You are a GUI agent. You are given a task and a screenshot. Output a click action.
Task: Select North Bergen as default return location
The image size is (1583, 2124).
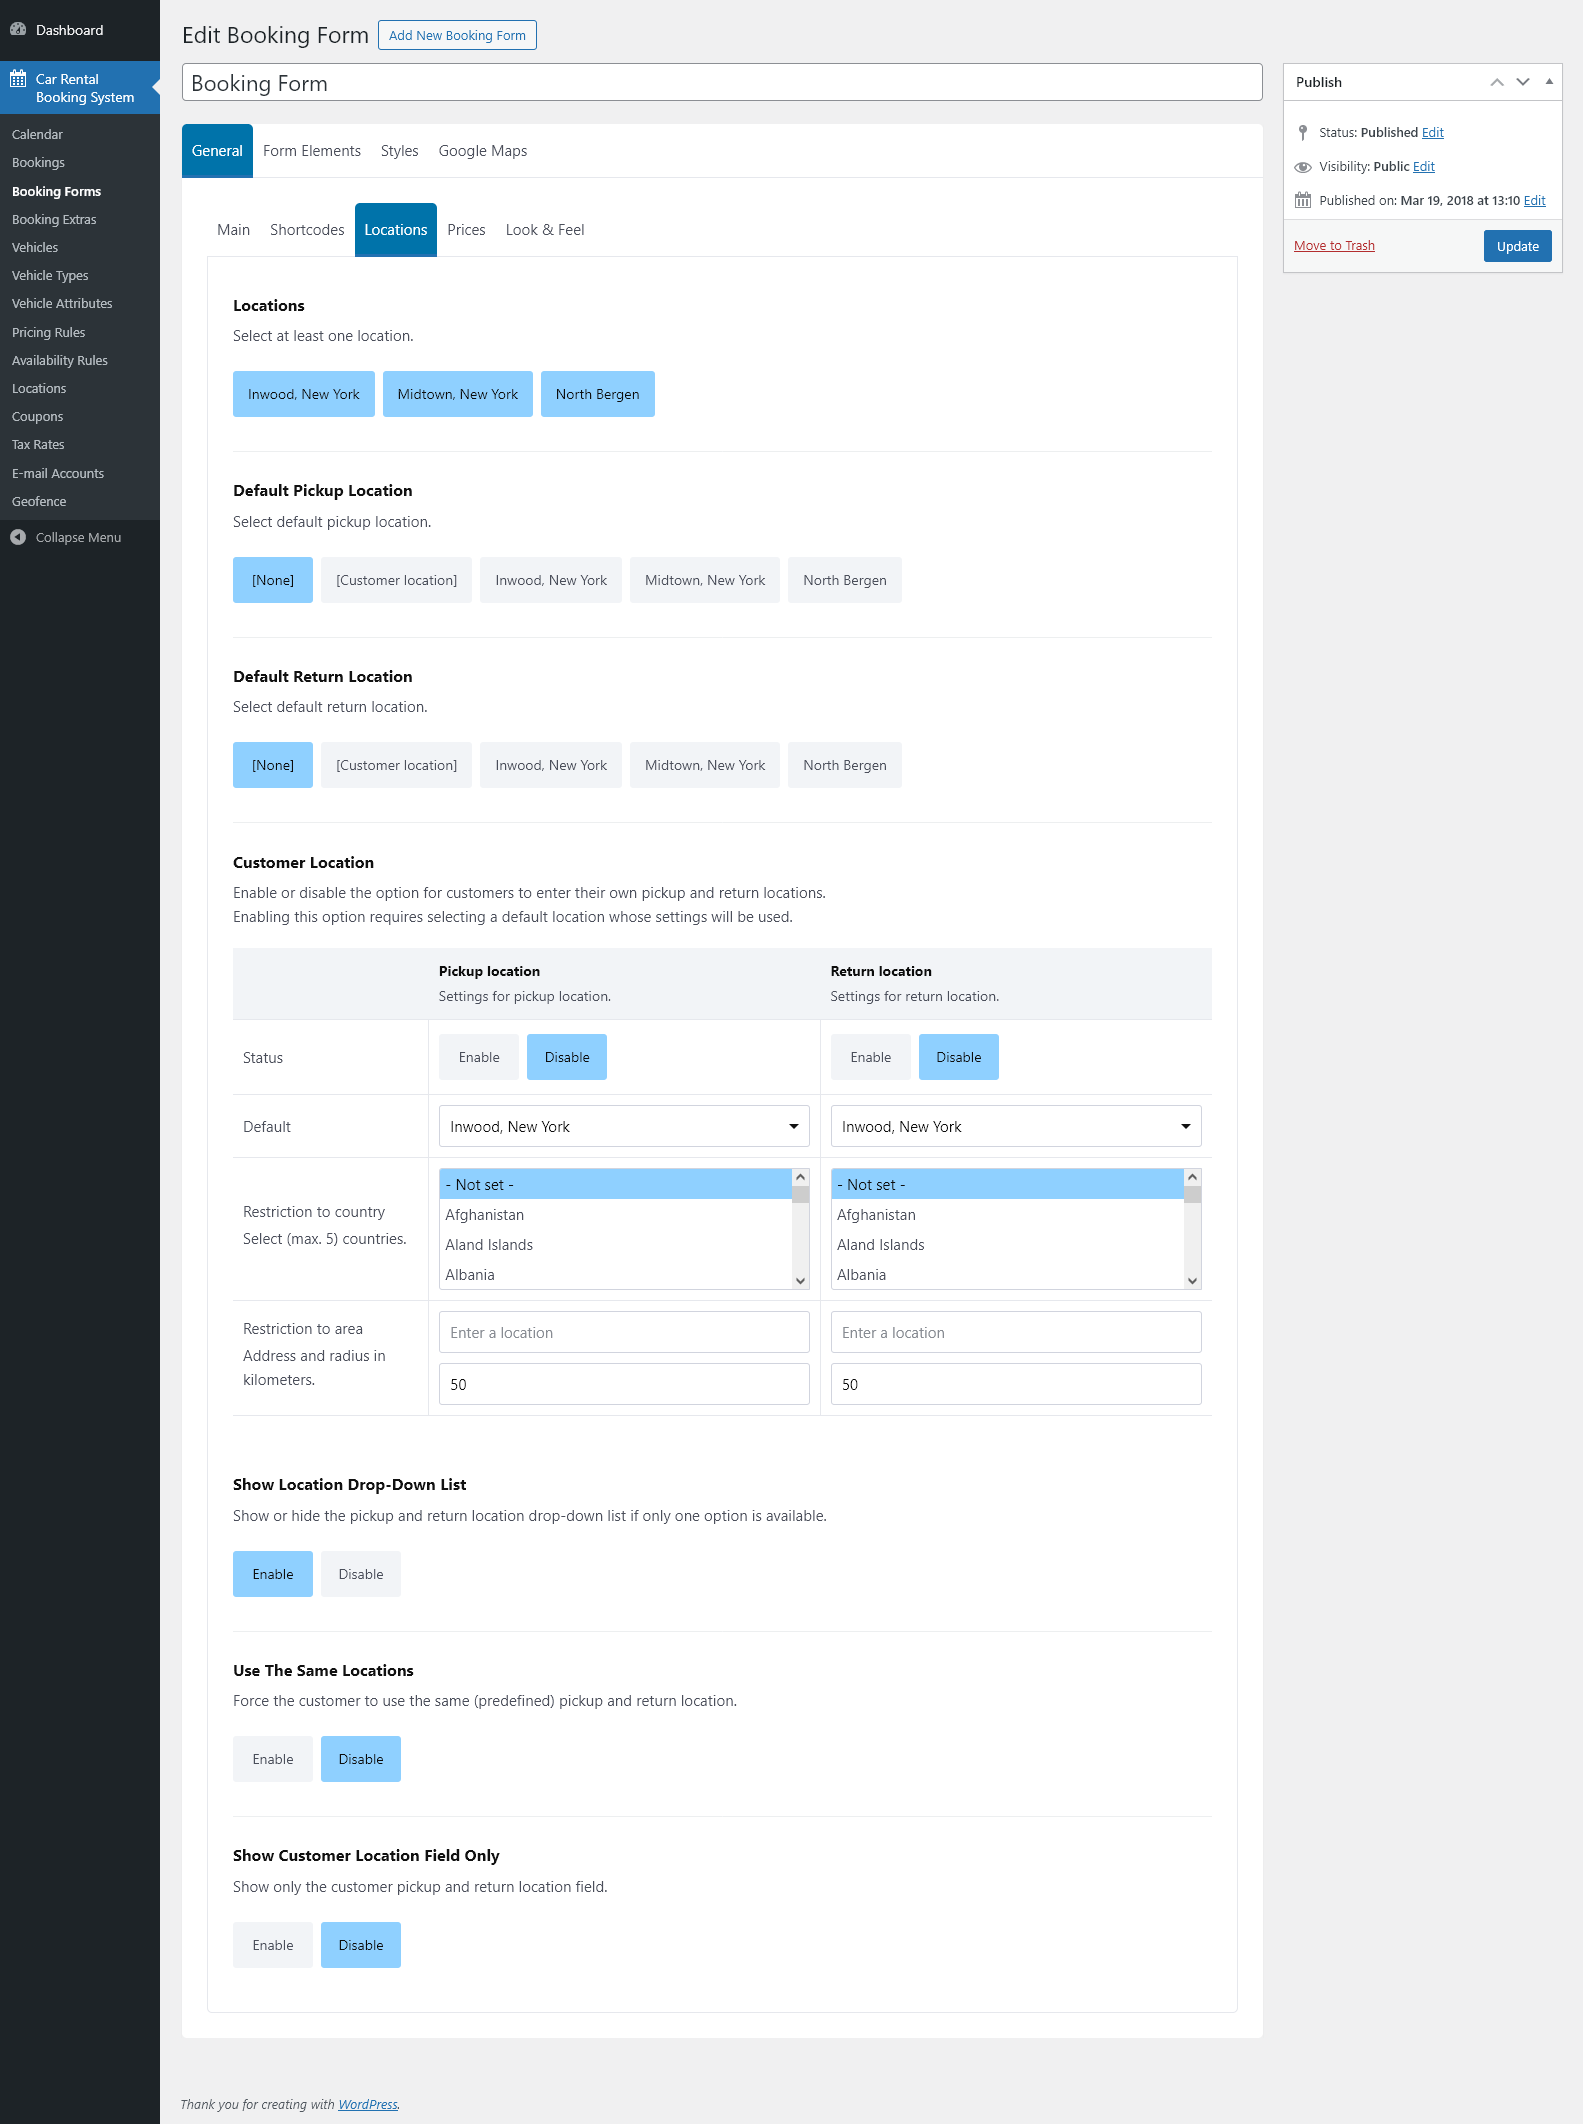pyautogui.click(x=845, y=765)
